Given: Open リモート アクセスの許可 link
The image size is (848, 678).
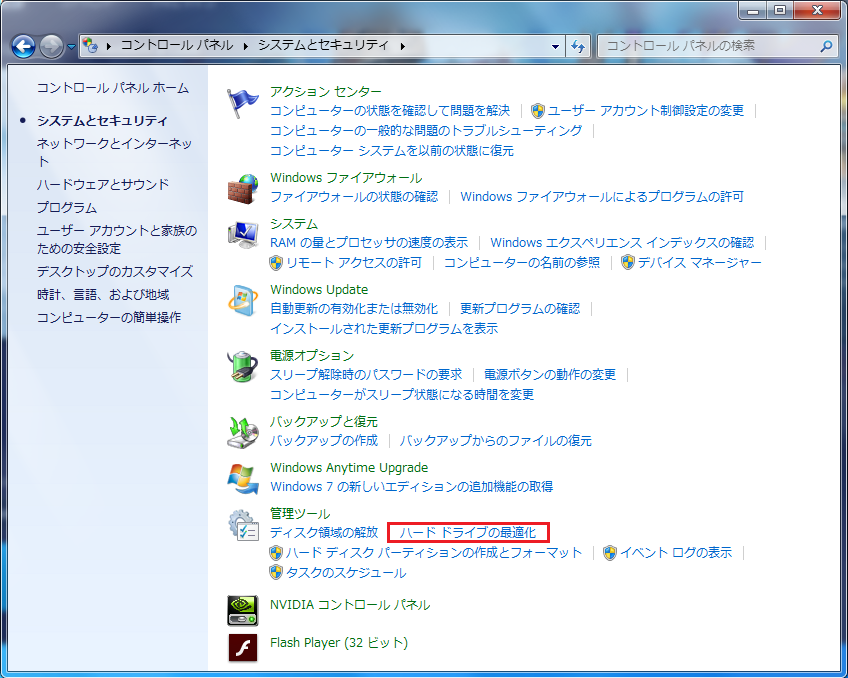Looking at the screenshot, I should [x=354, y=263].
